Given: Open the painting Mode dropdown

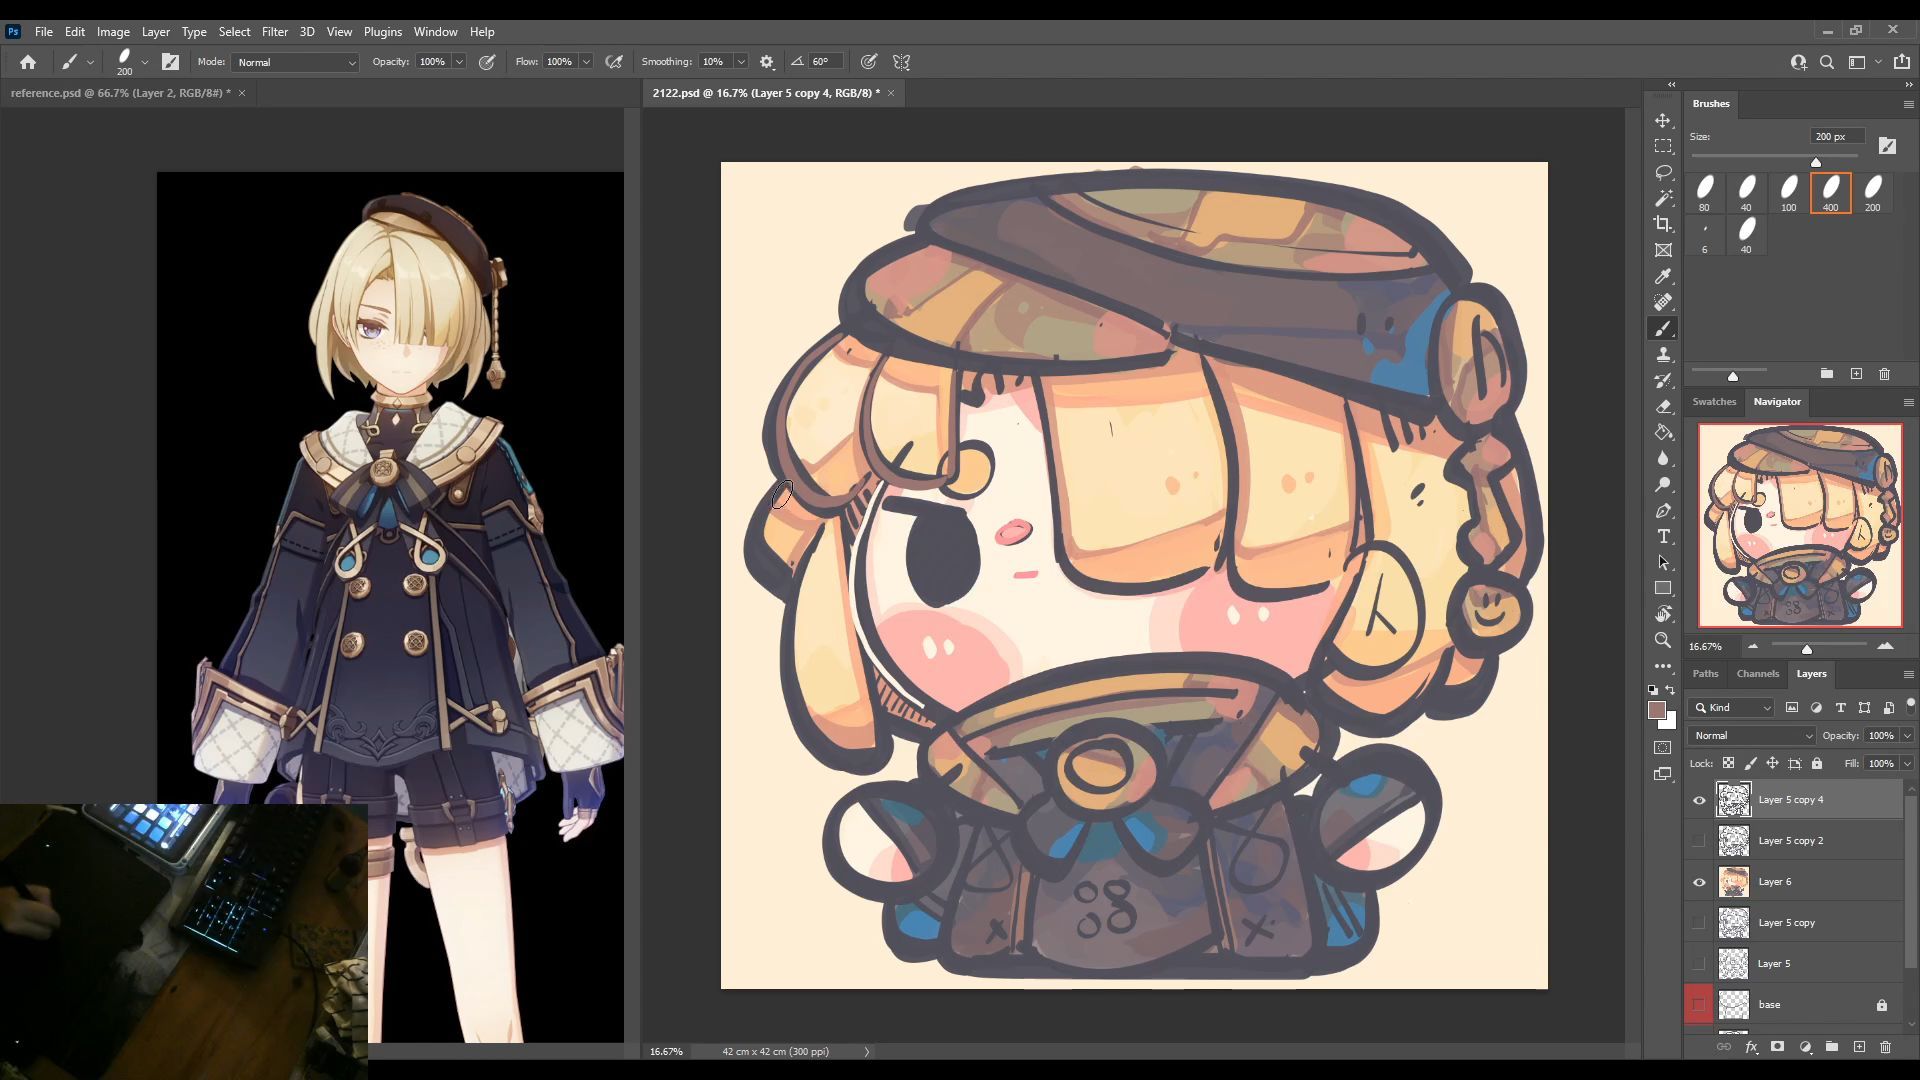Looking at the screenshot, I should click(x=295, y=62).
